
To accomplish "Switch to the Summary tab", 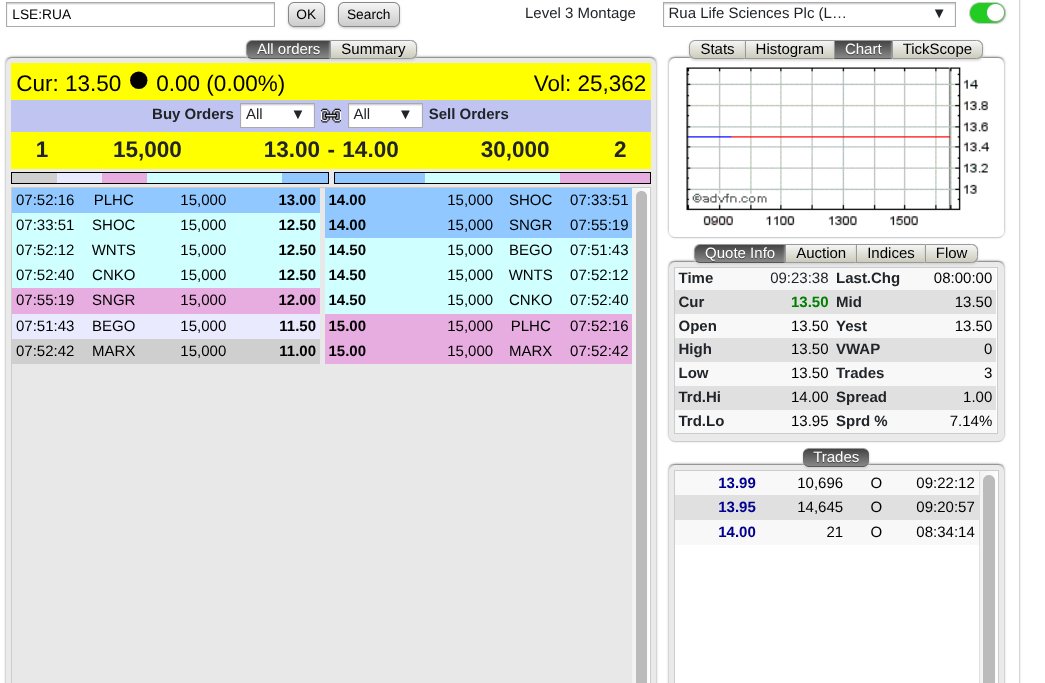I will tap(373, 49).
